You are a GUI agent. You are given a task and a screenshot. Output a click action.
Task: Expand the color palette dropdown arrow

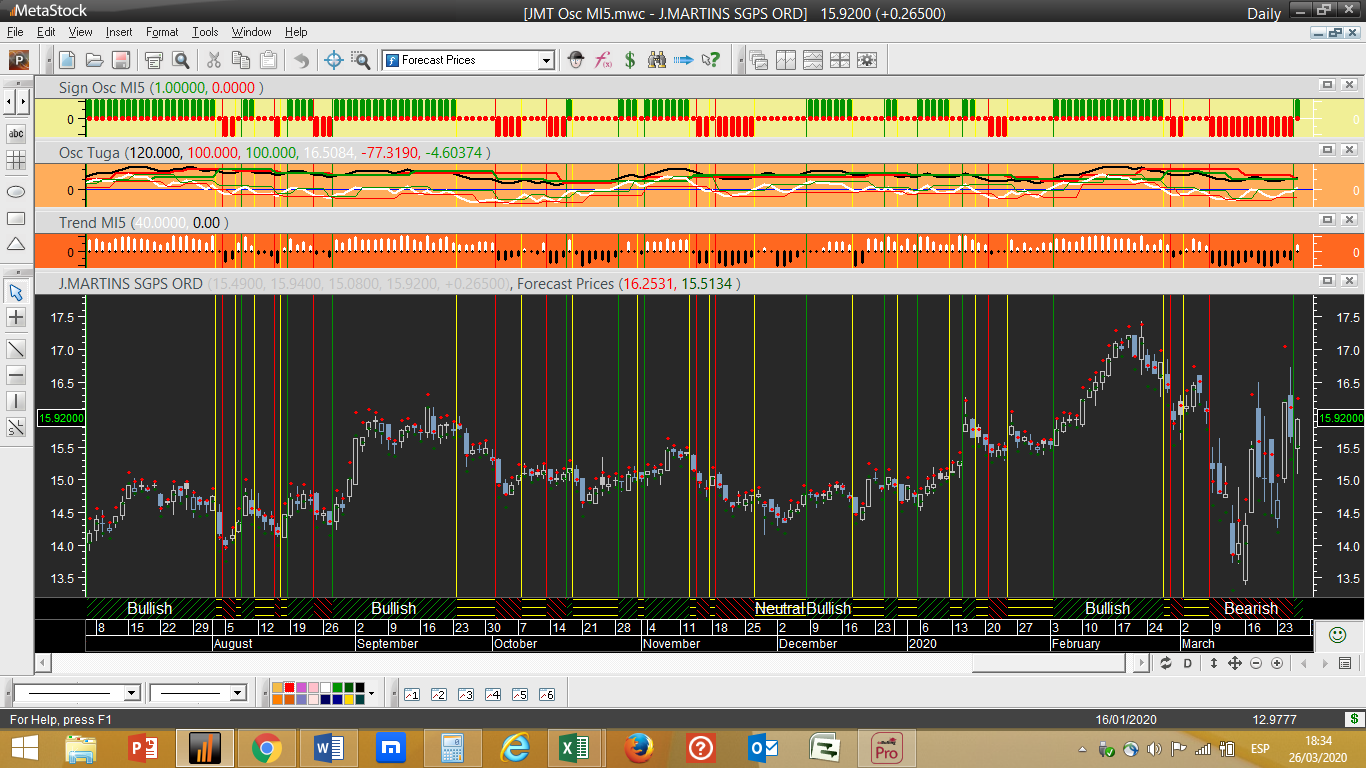point(371,693)
